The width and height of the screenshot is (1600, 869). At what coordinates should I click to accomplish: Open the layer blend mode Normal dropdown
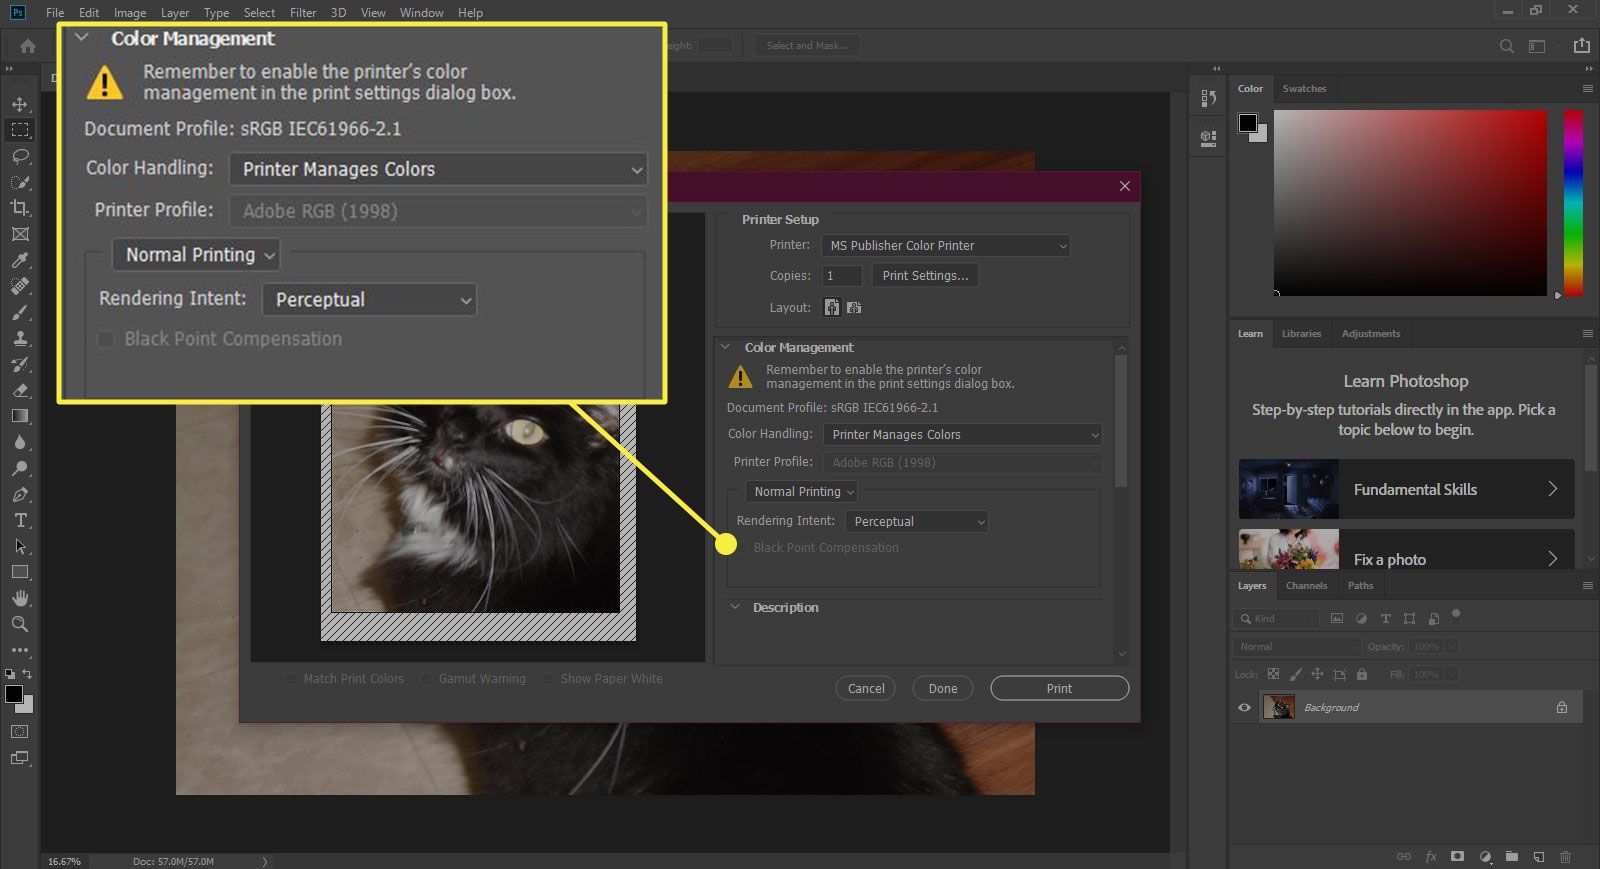pyautogui.click(x=1296, y=647)
